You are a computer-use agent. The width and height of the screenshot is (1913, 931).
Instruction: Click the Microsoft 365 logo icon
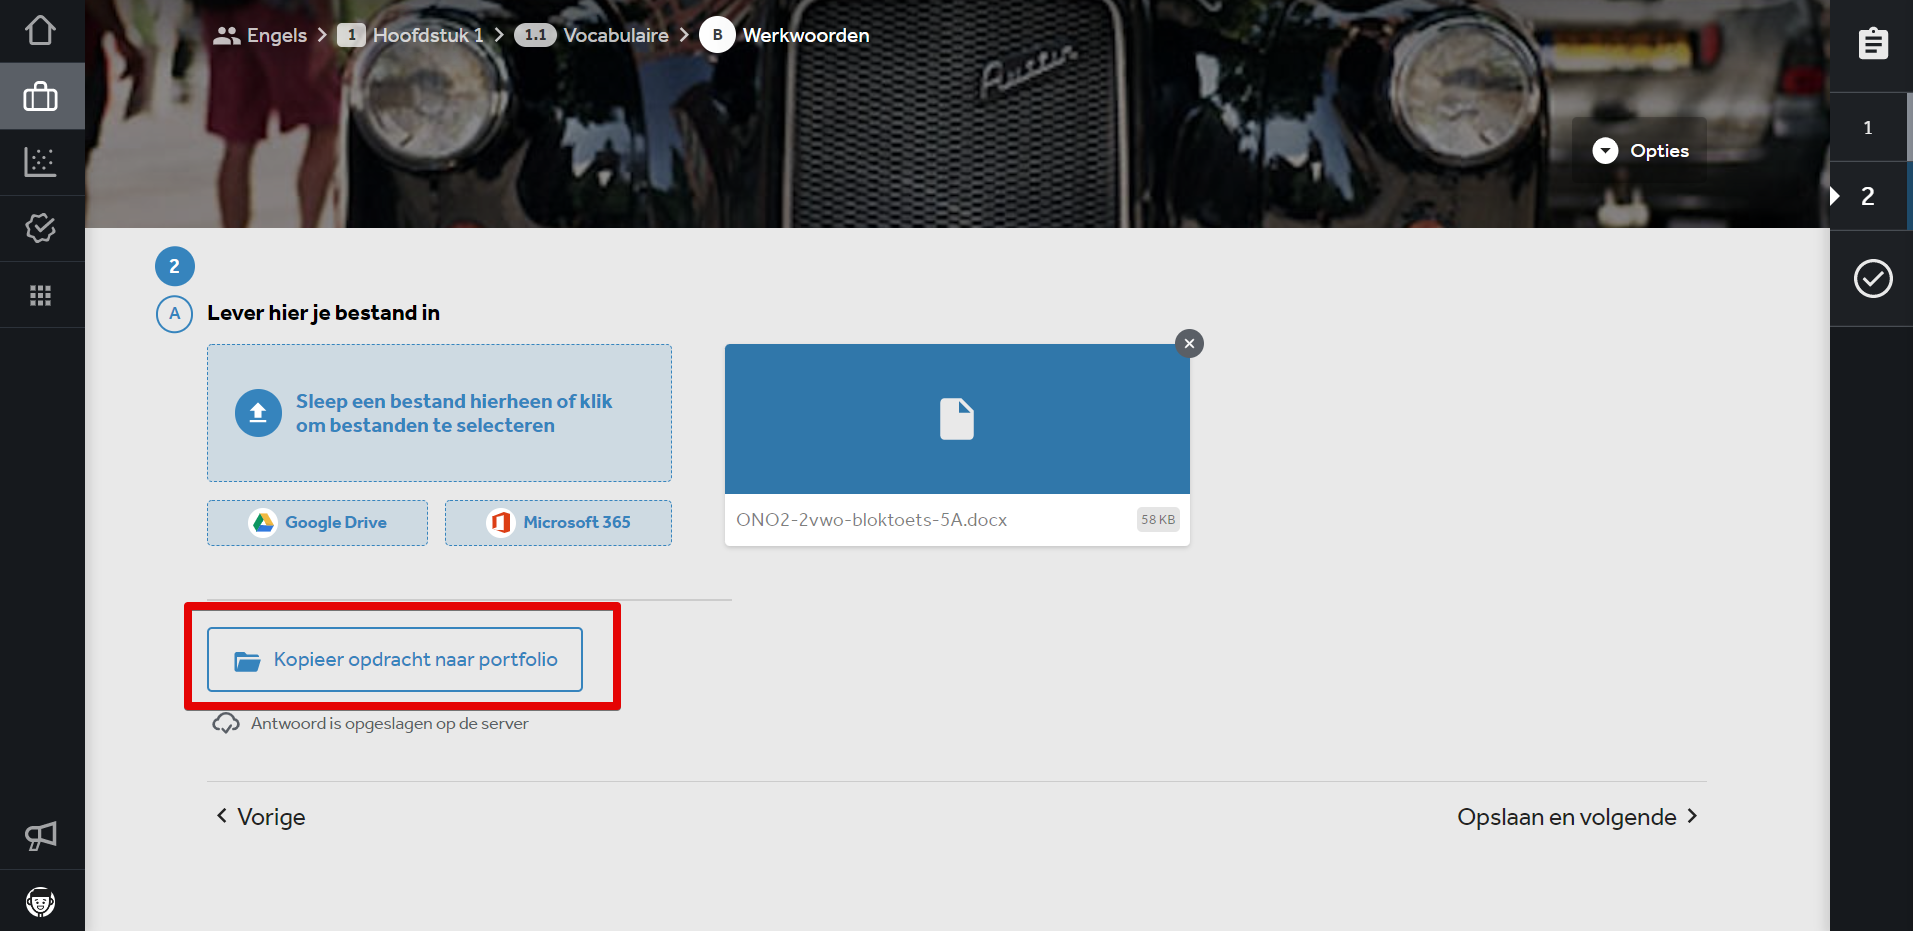501,522
